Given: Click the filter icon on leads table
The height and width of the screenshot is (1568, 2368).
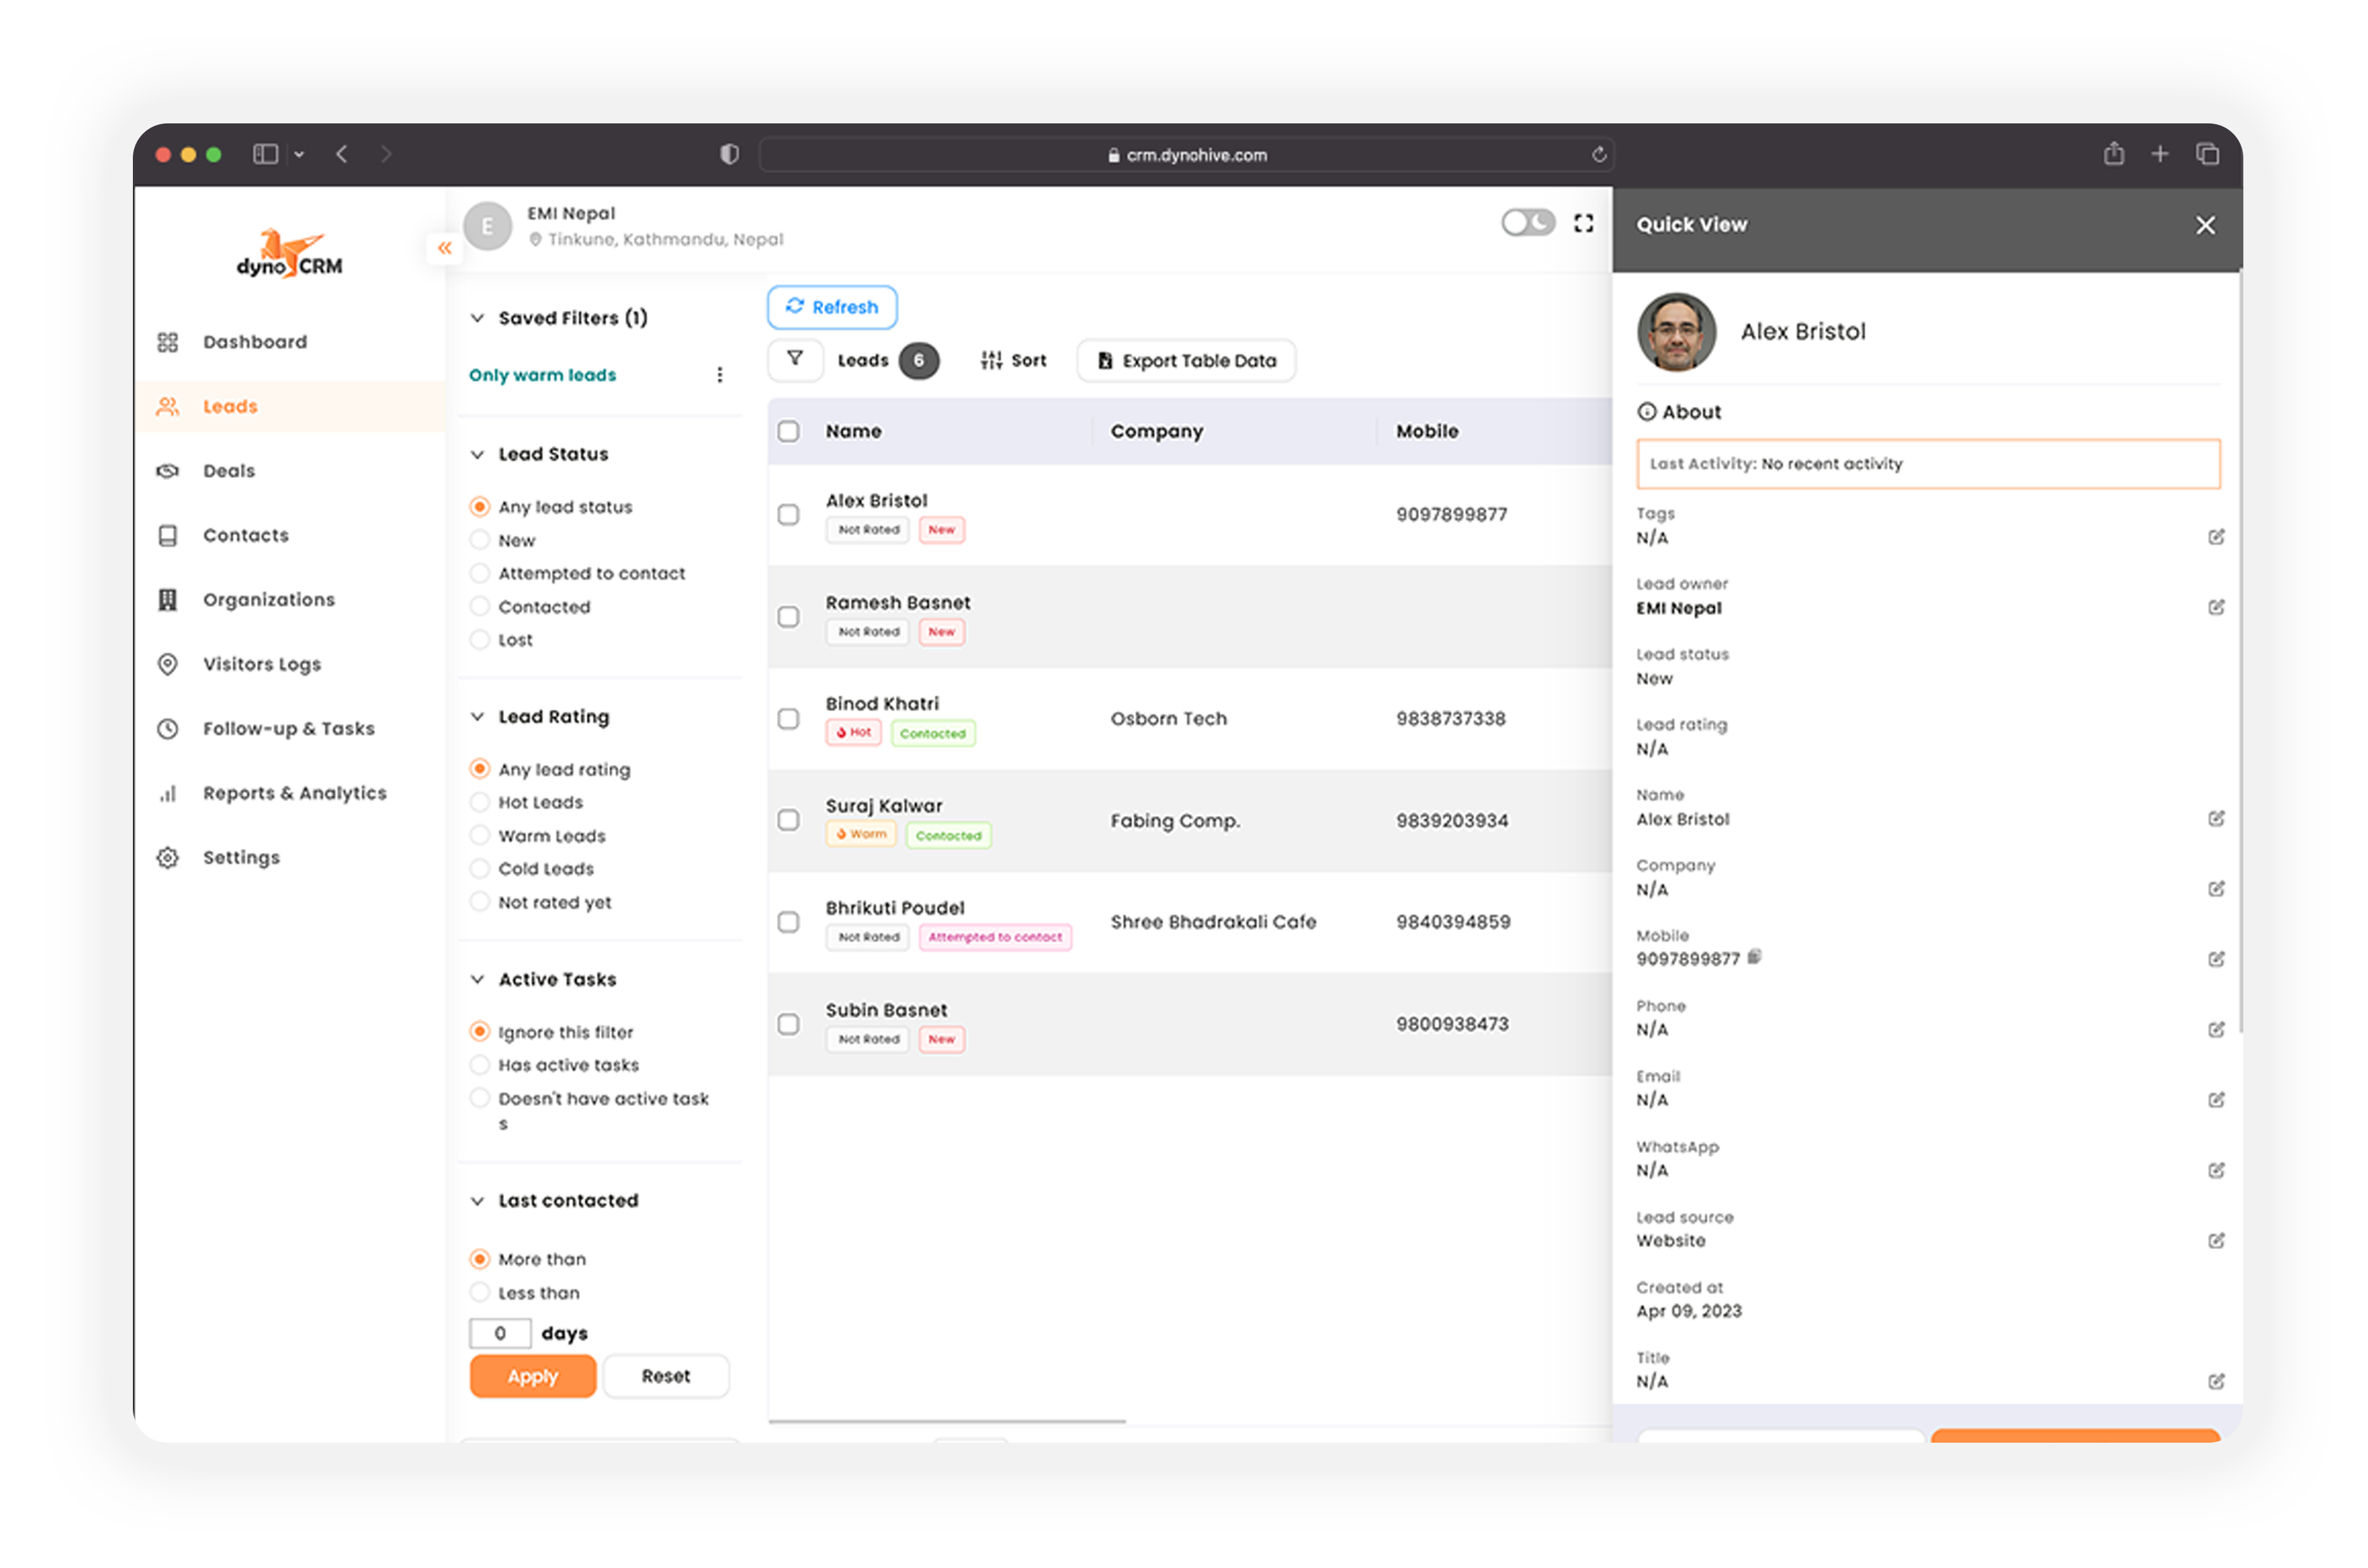Looking at the screenshot, I should tap(796, 361).
